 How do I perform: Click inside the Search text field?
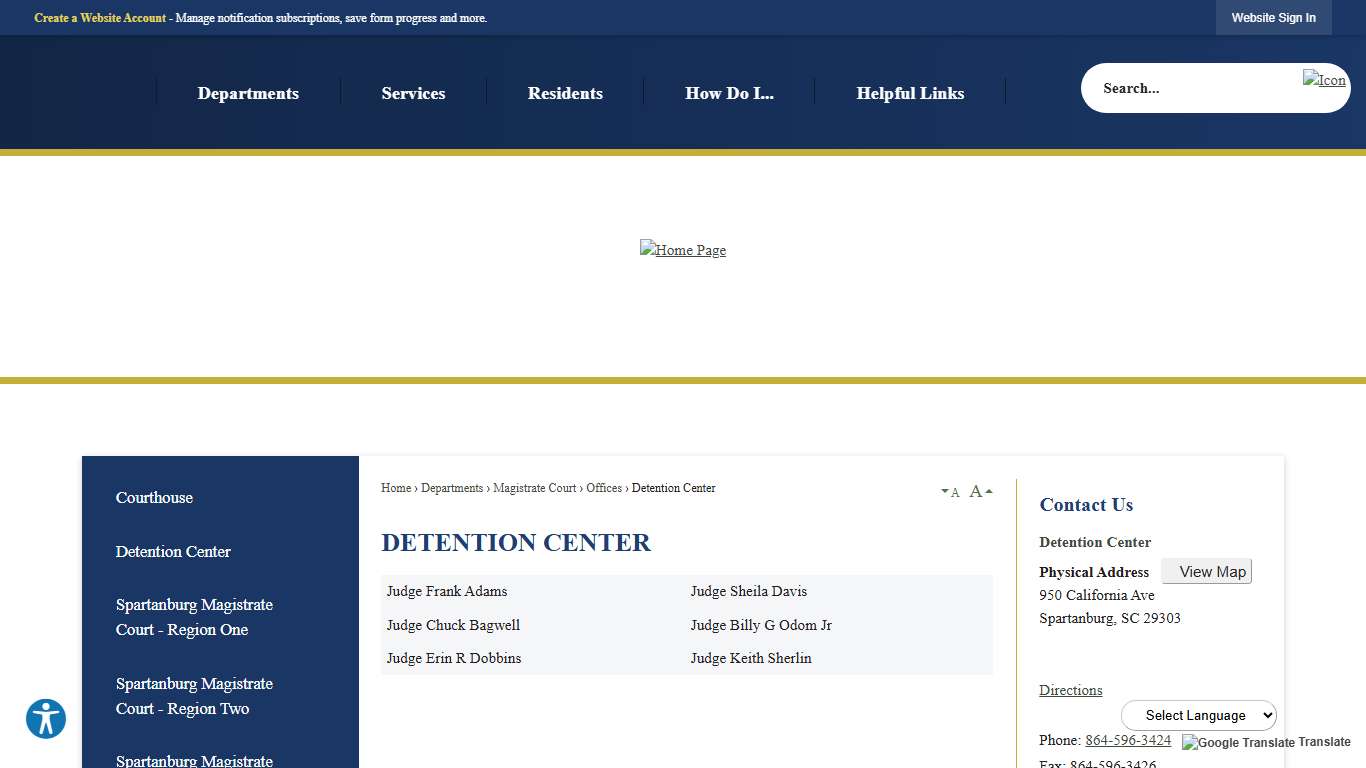point(1180,88)
